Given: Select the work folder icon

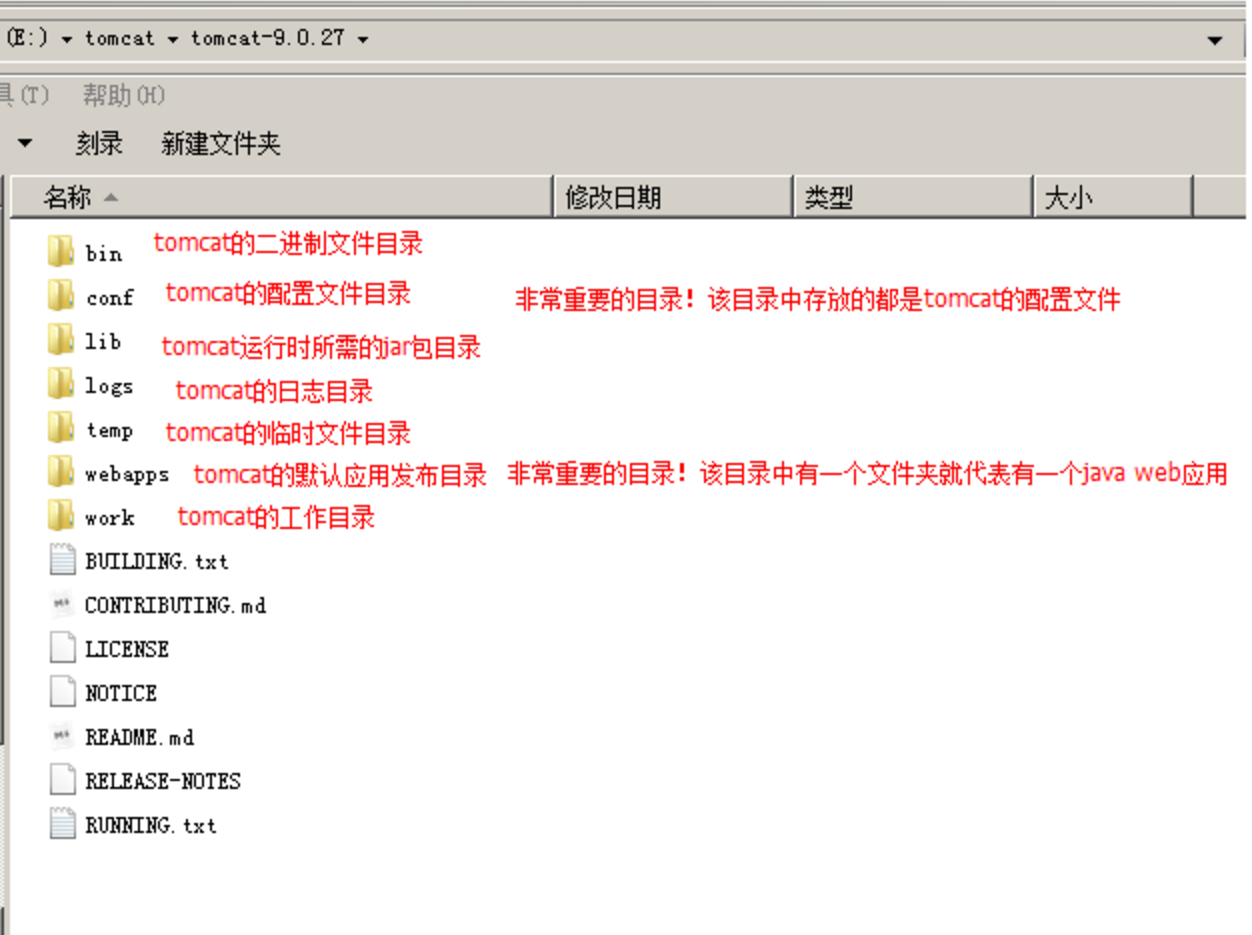Looking at the screenshot, I should (x=61, y=515).
